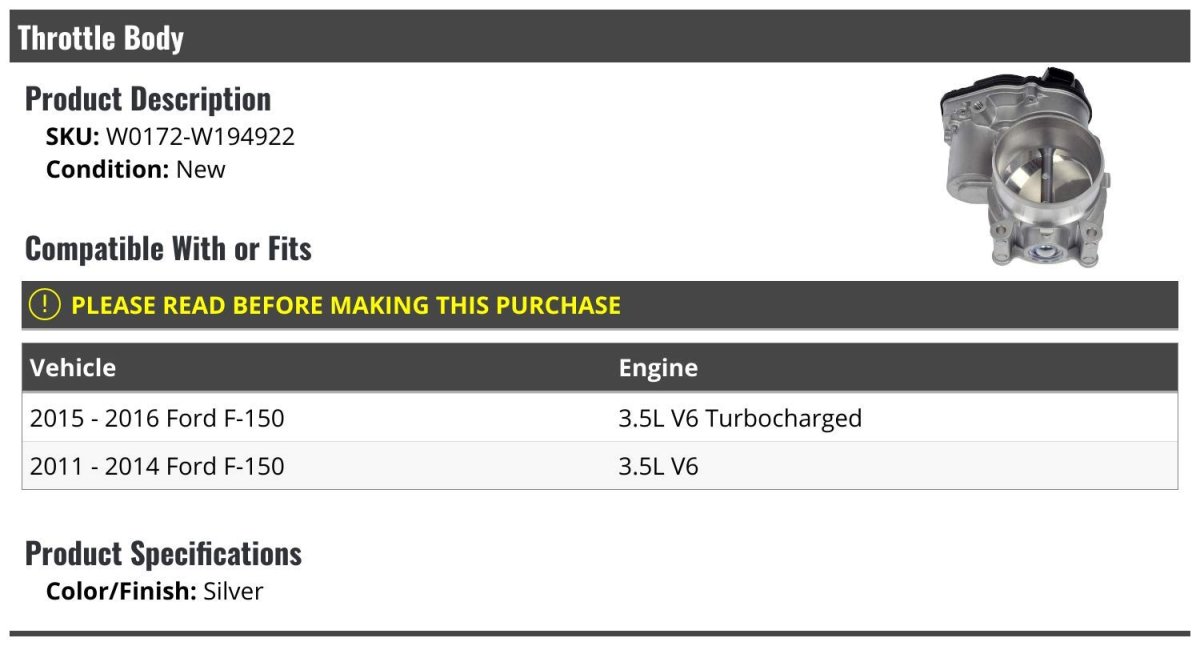Image resolution: width=1200 pixels, height=646 pixels.
Task: Click the Throttle Body title header
Action: [101, 38]
